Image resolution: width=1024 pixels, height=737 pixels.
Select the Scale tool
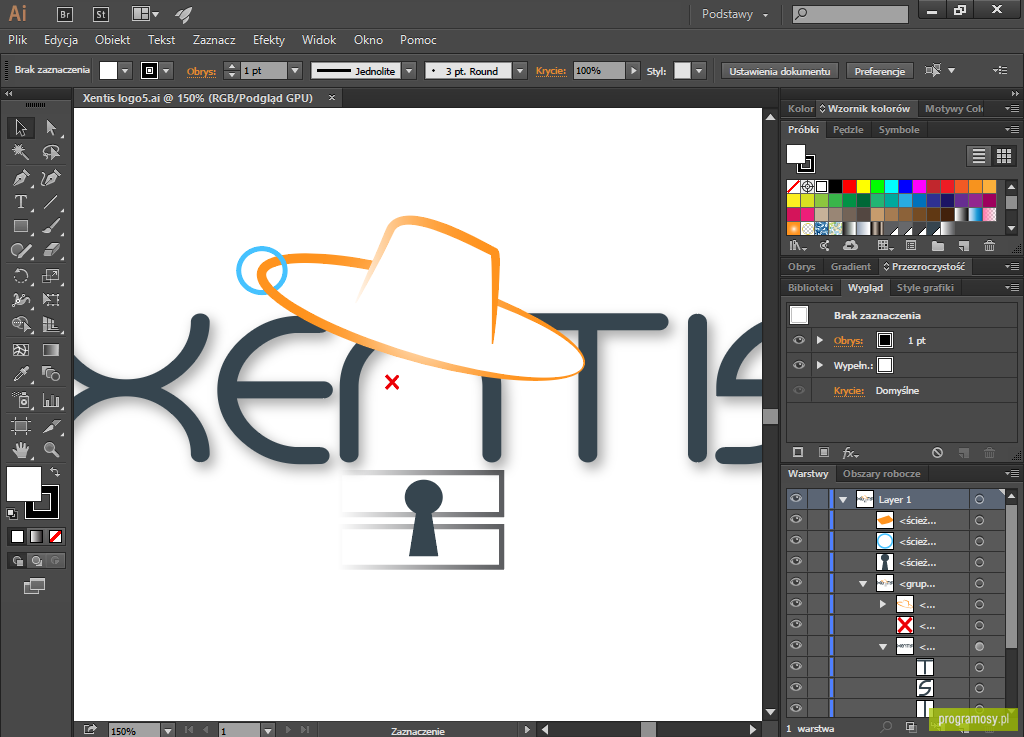(51, 275)
